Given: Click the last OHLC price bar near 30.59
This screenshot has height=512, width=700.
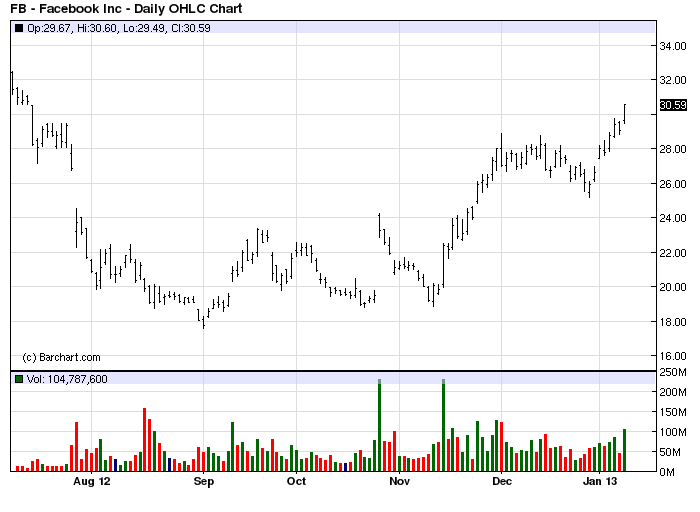Looking at the screenshot, I should (x=625, y=114).
